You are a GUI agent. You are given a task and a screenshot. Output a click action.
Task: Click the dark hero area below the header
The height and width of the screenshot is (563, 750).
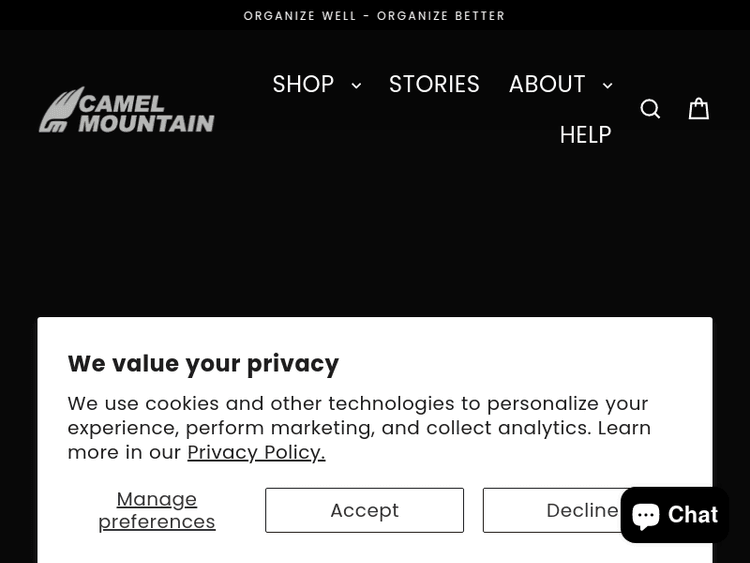tap(375, 240)
